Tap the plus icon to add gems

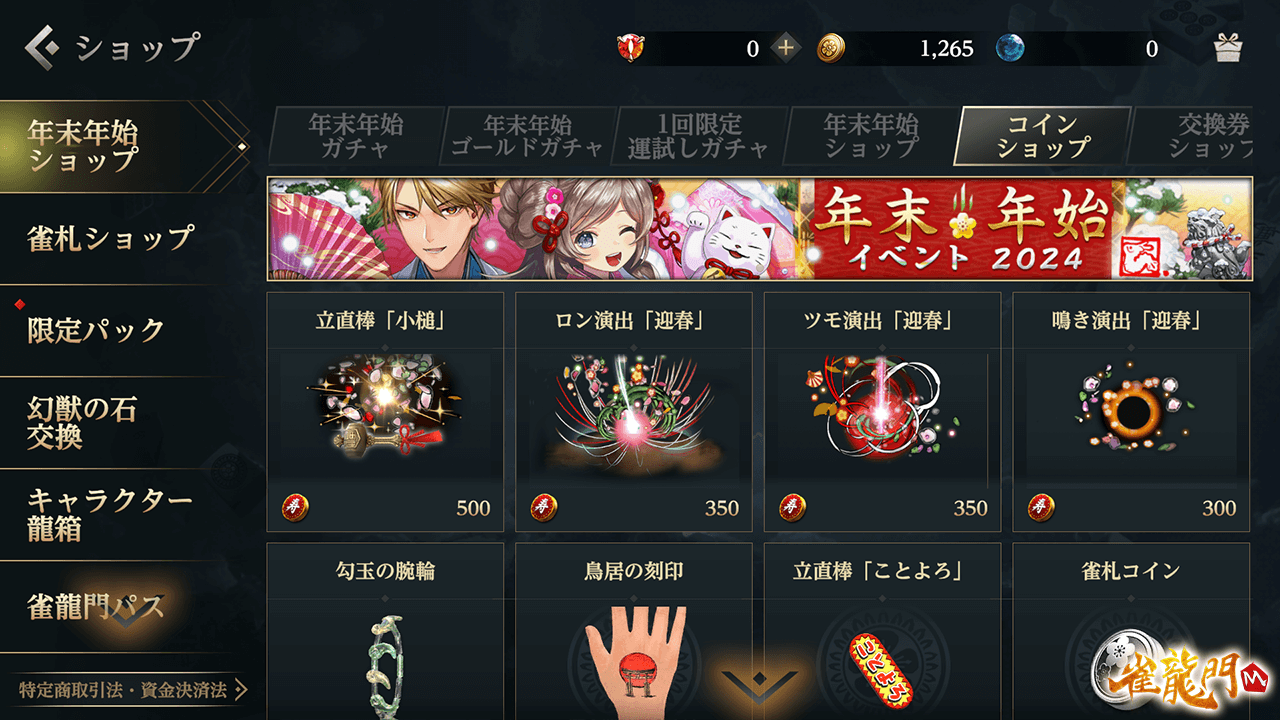pos(786,48)
